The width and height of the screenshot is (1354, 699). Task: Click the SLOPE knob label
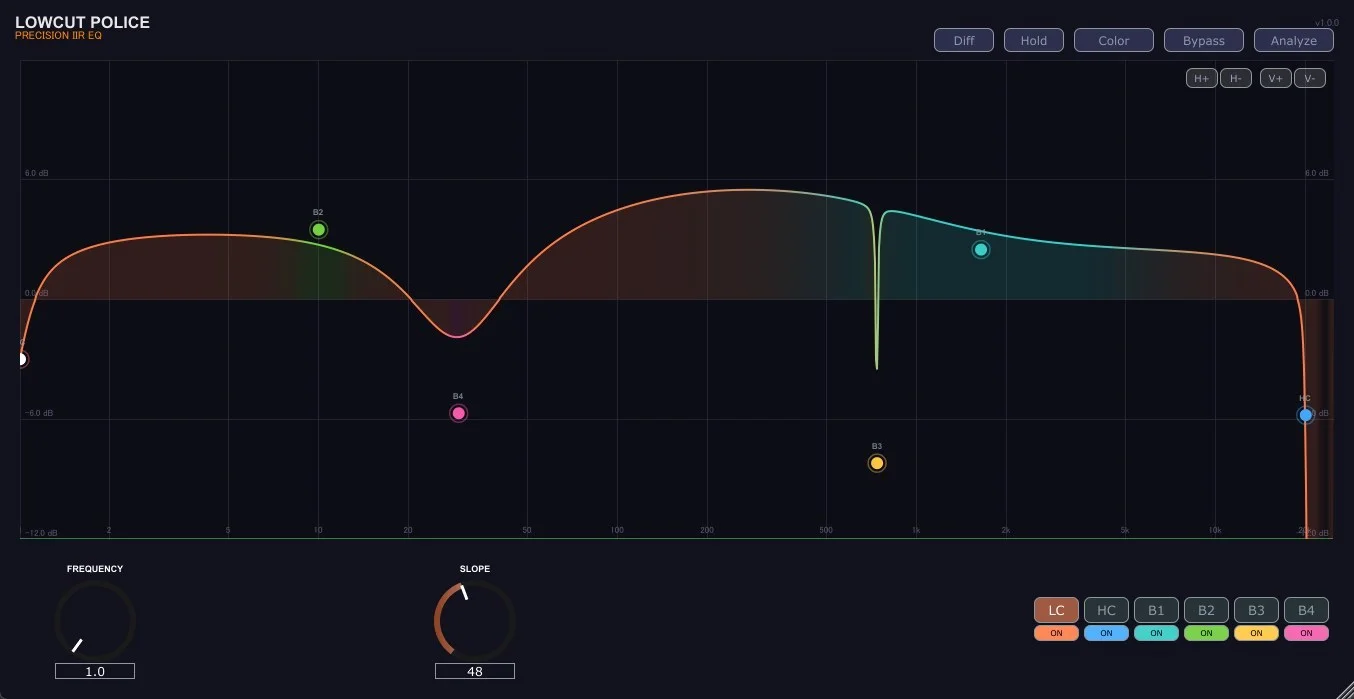[x=475, y=569]
